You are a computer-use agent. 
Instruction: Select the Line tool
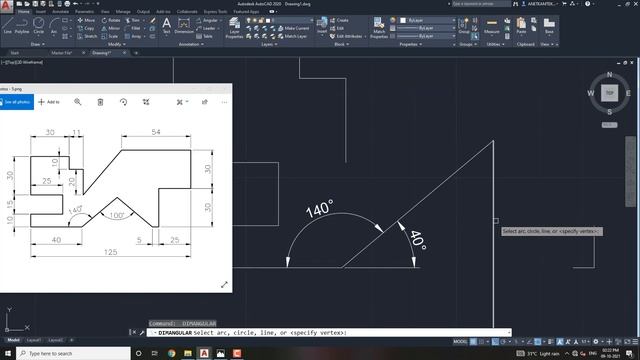pos(7,25)
